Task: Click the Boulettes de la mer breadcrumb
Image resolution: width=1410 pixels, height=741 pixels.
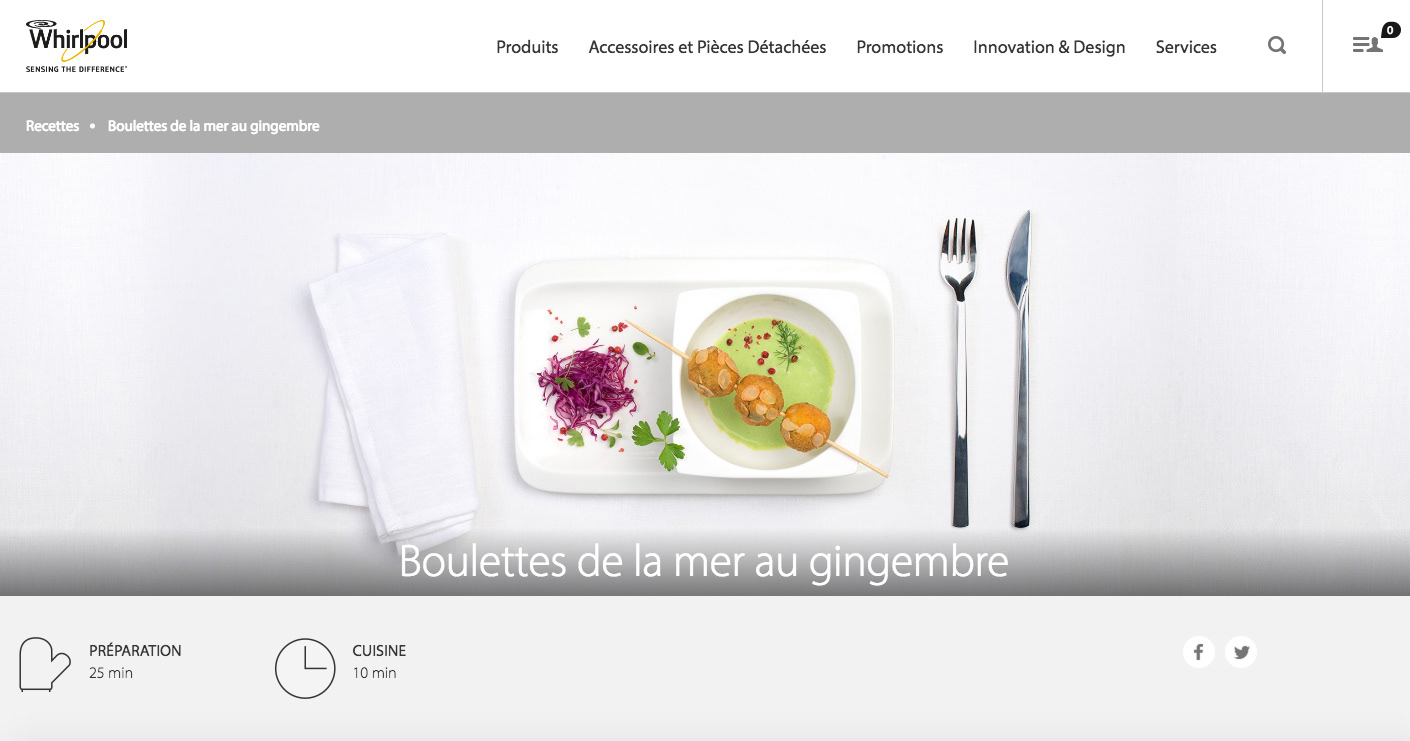Action: pyautogui.click(x=214, y=126)
